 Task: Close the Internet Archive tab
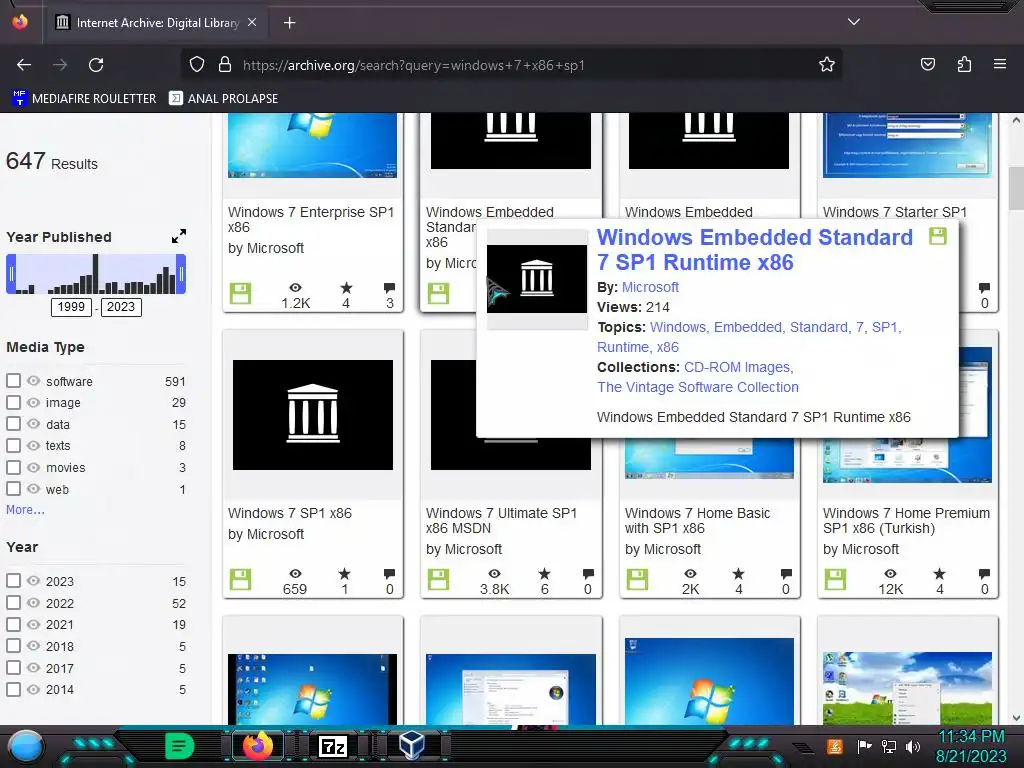252,22
